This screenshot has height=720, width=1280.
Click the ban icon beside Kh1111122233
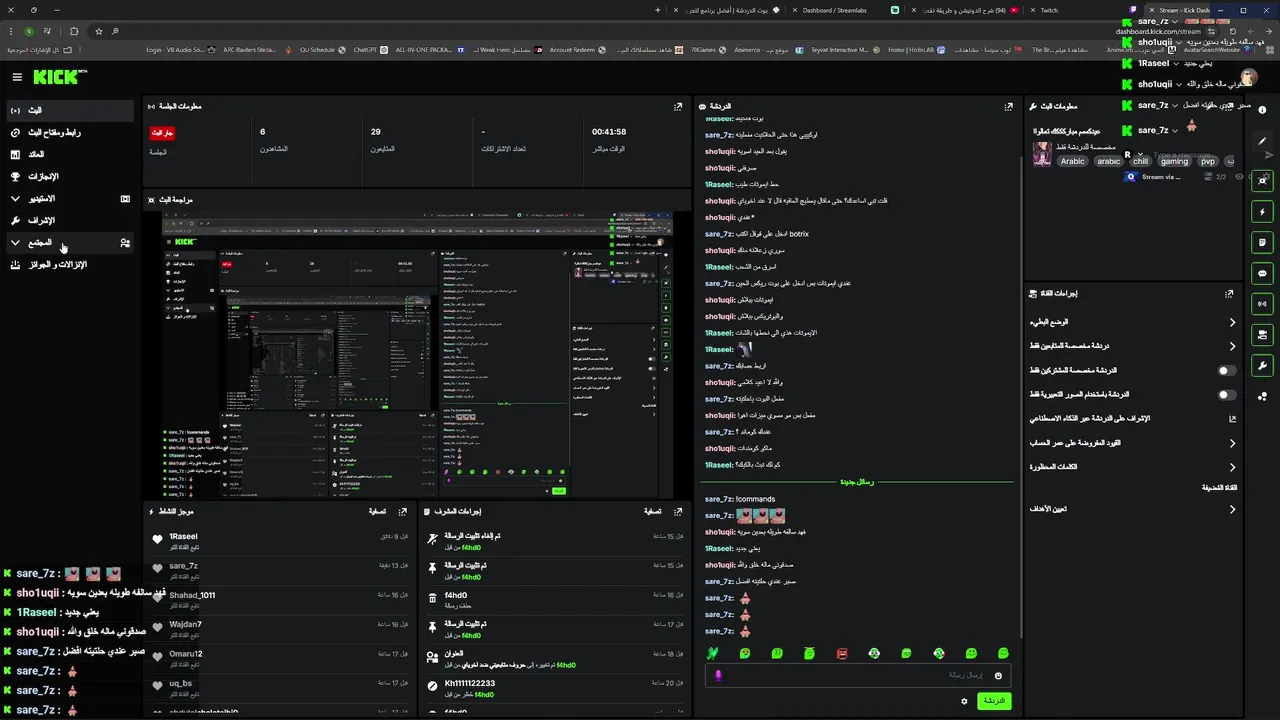(432, 686)
